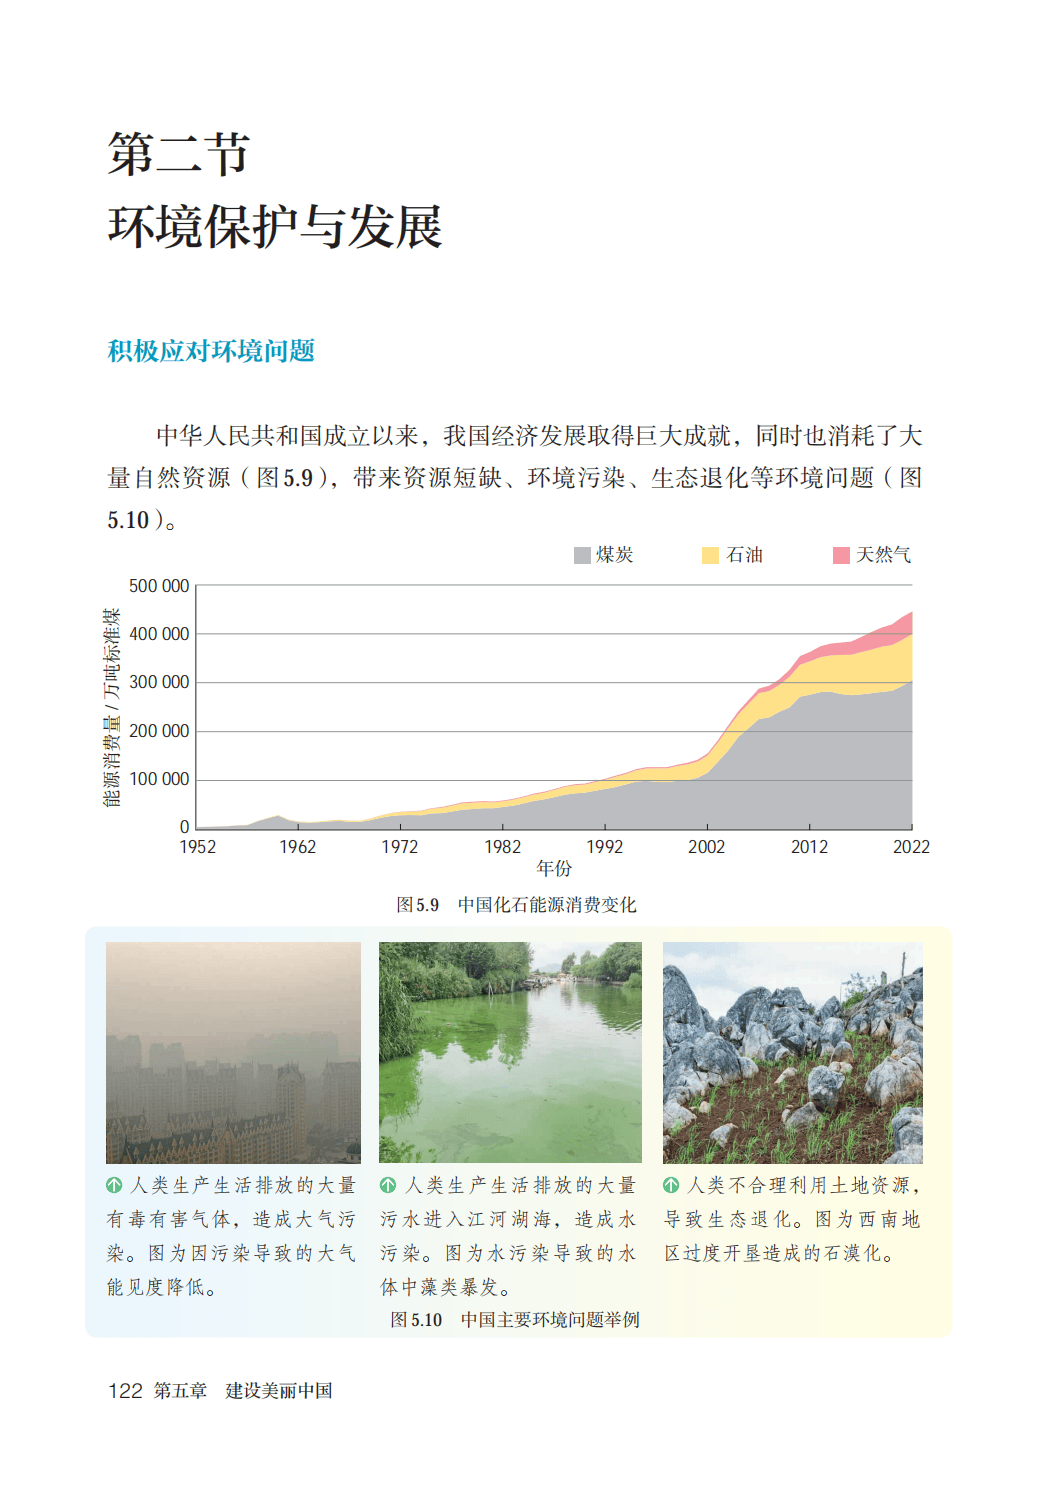Viewport: 1060px width, 1508px height.
Task: Click the chart caption 图5.9 中国化石能源消费变化
Action: [516, 905]
